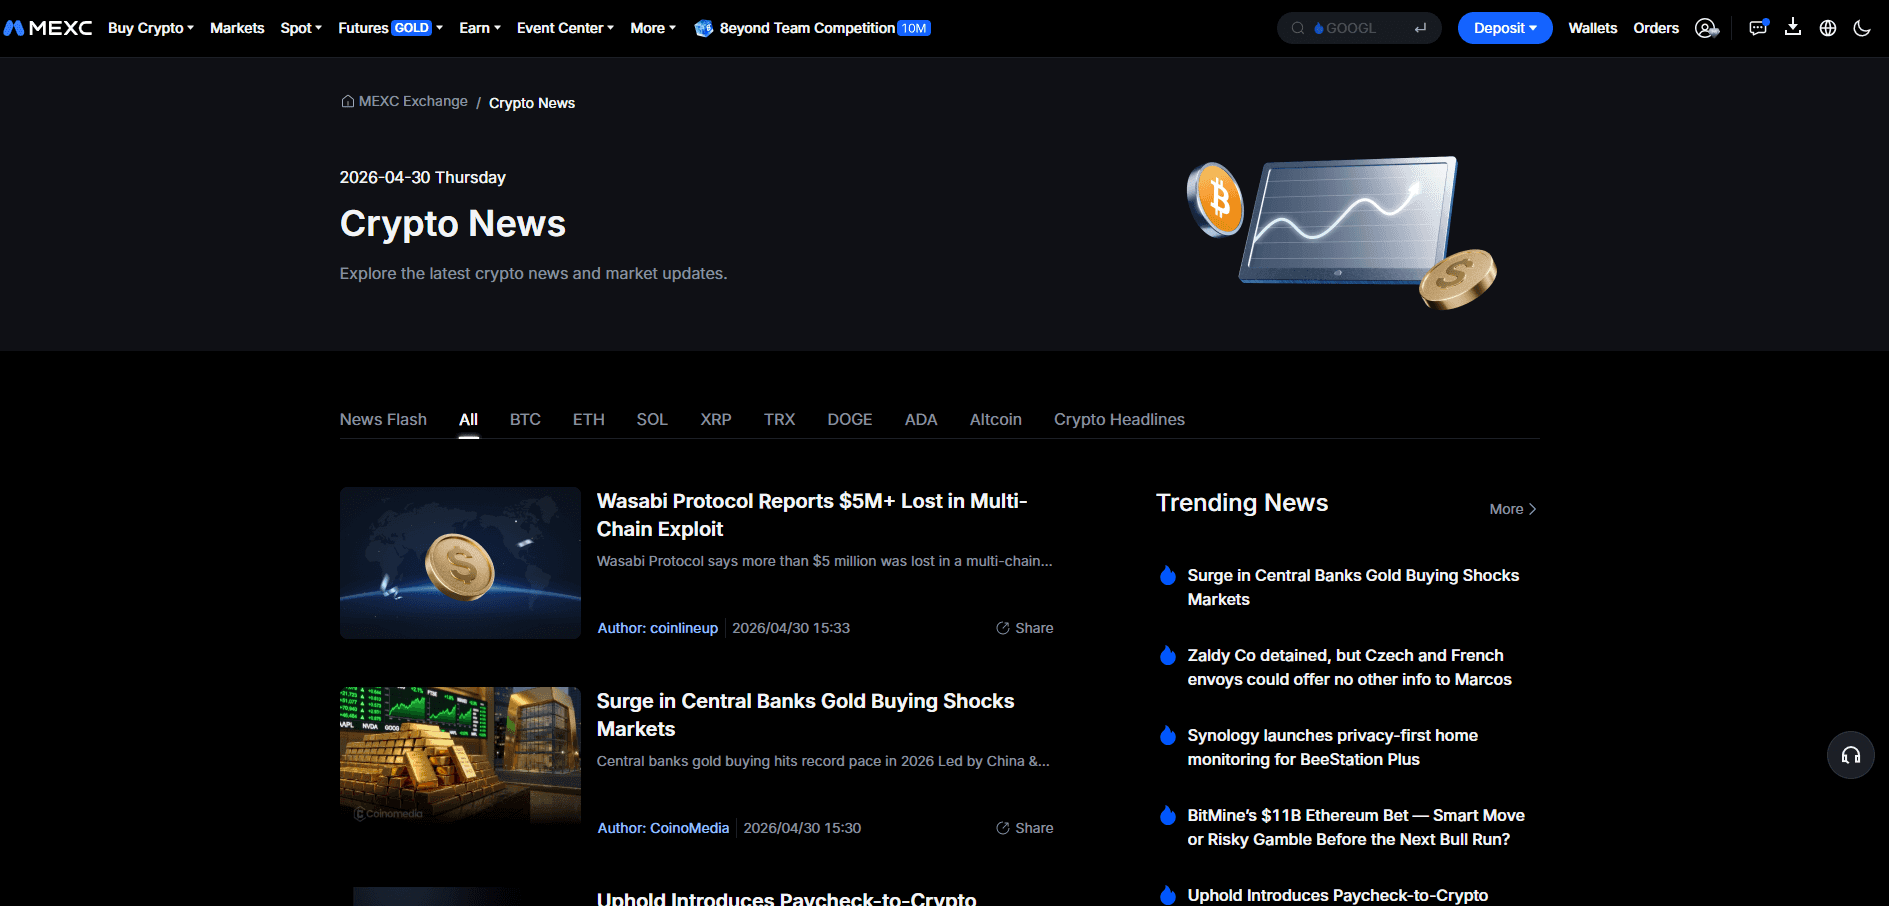This screenshot has width=1889, height=906.
Task: Open Wallets in top bar
Action: click(1593, 28)
